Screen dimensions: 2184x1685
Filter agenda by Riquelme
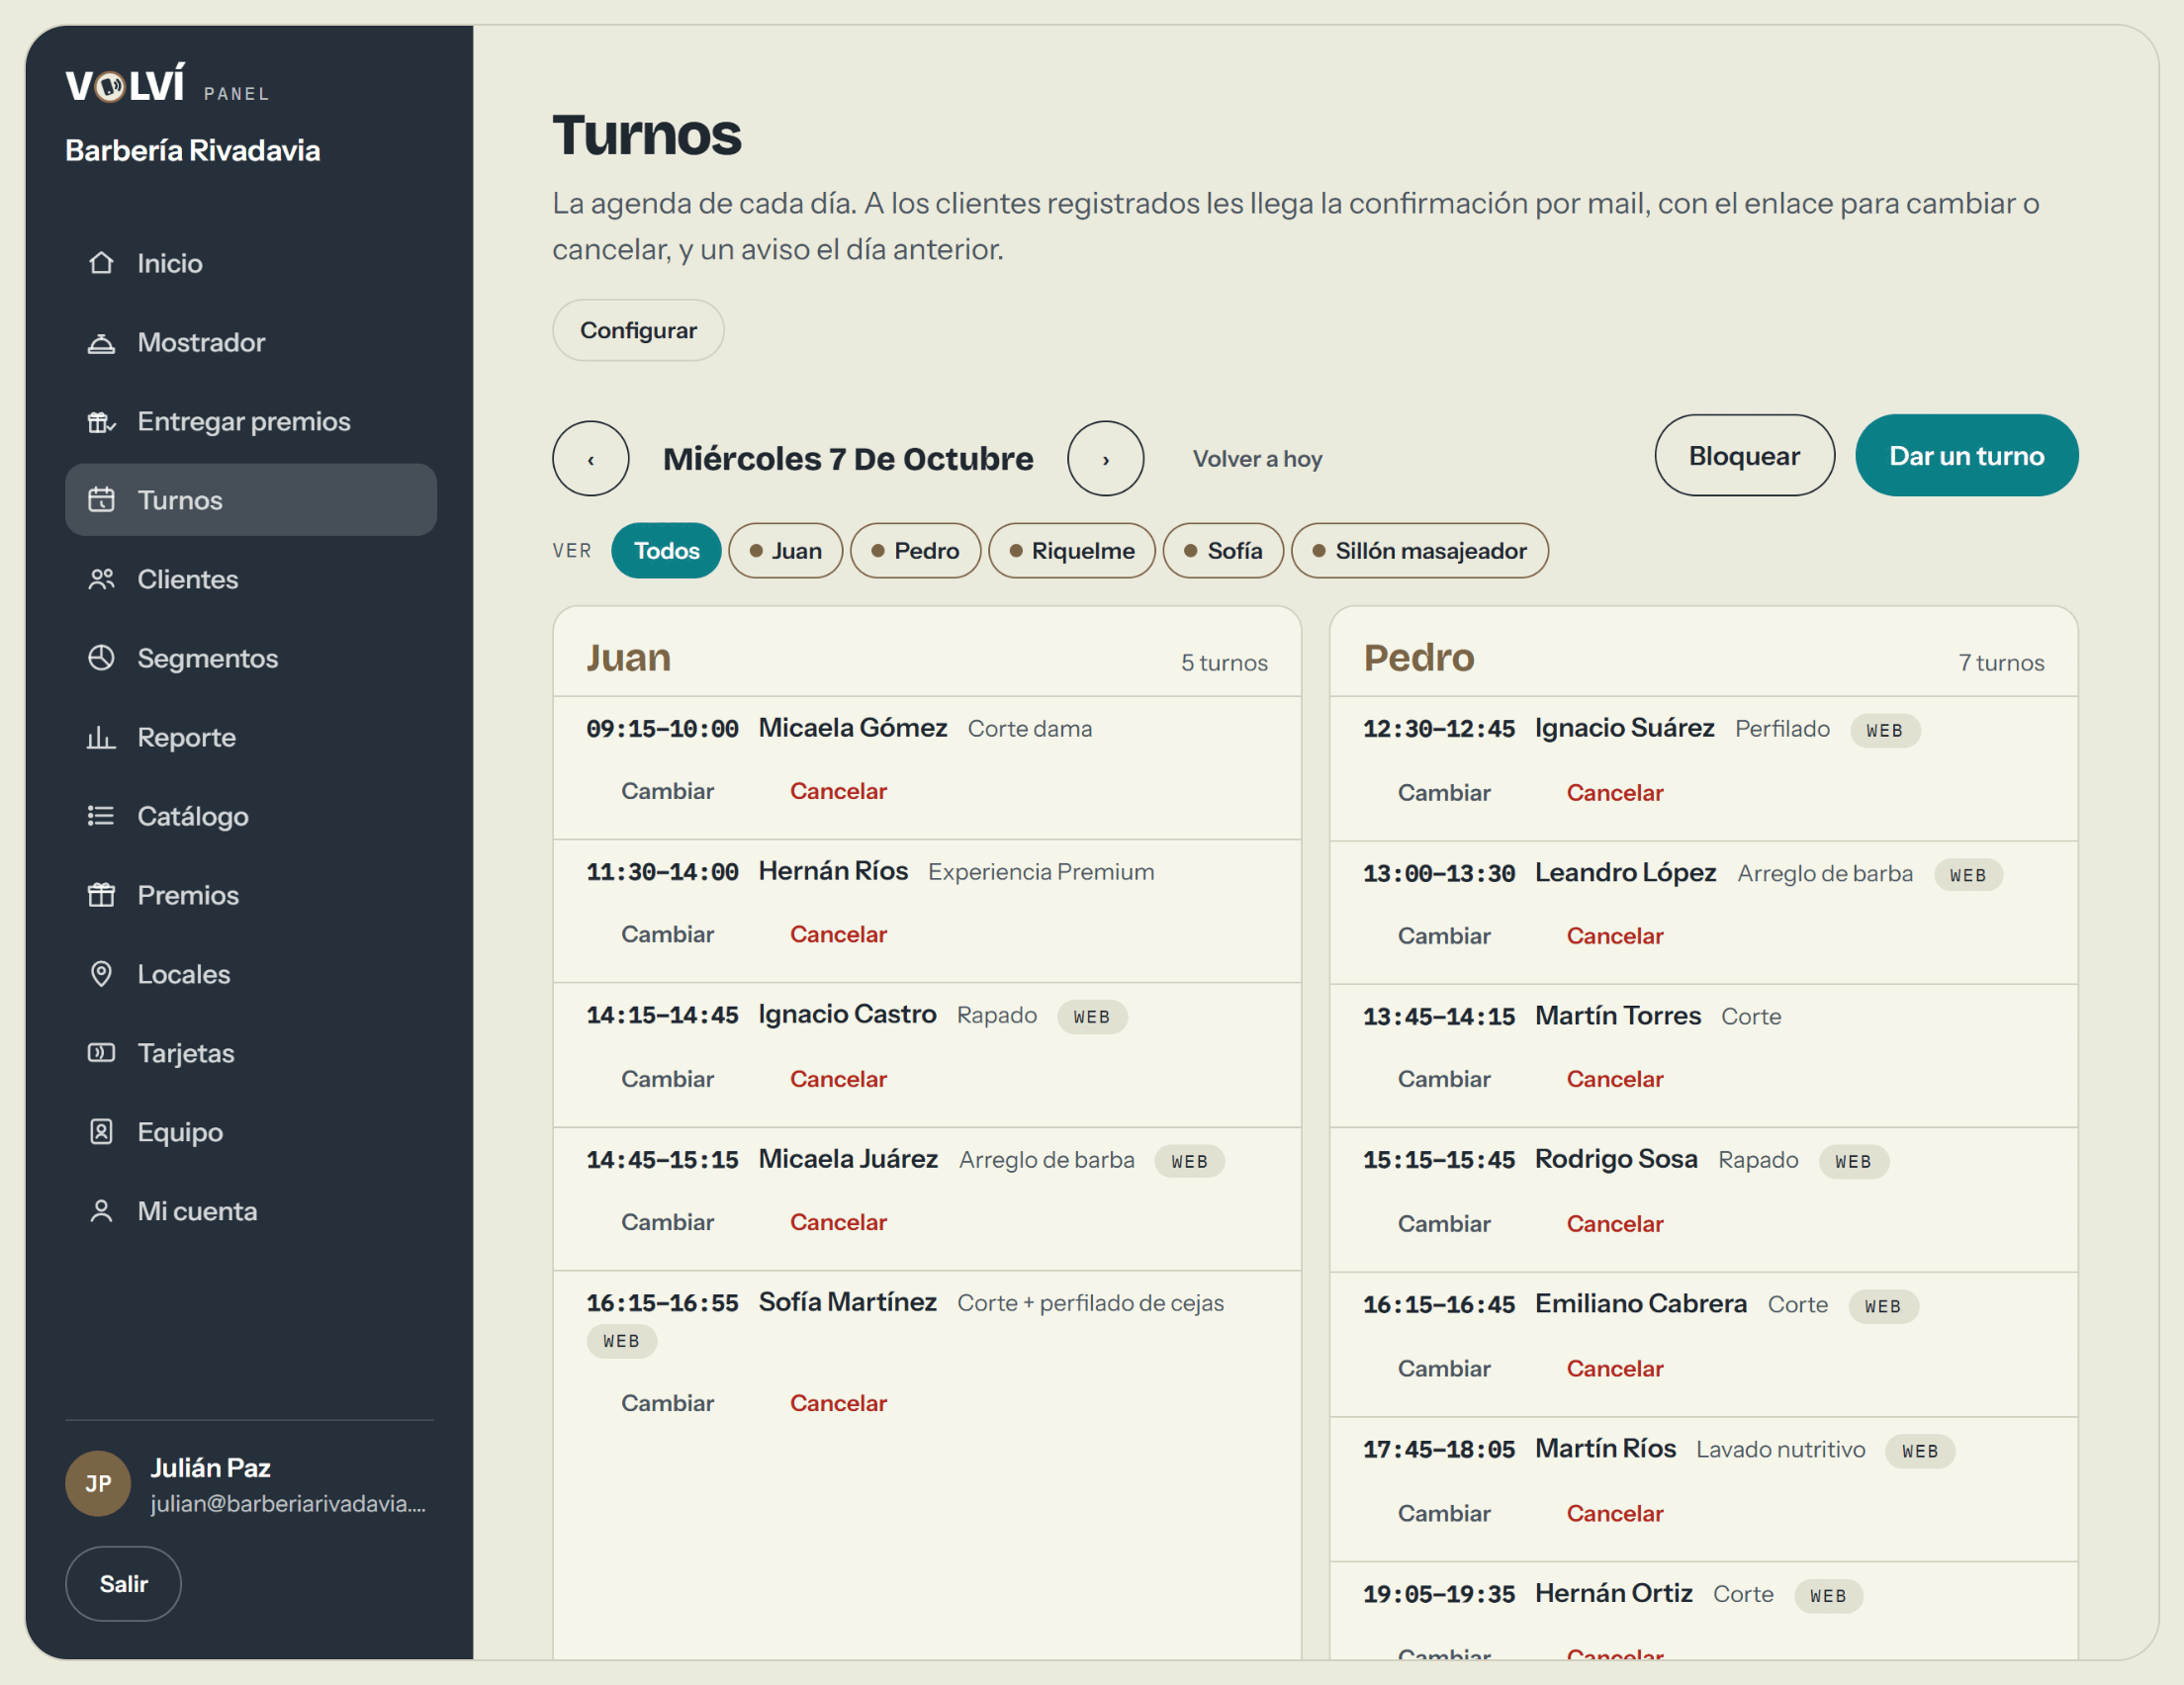point(1072,551)
